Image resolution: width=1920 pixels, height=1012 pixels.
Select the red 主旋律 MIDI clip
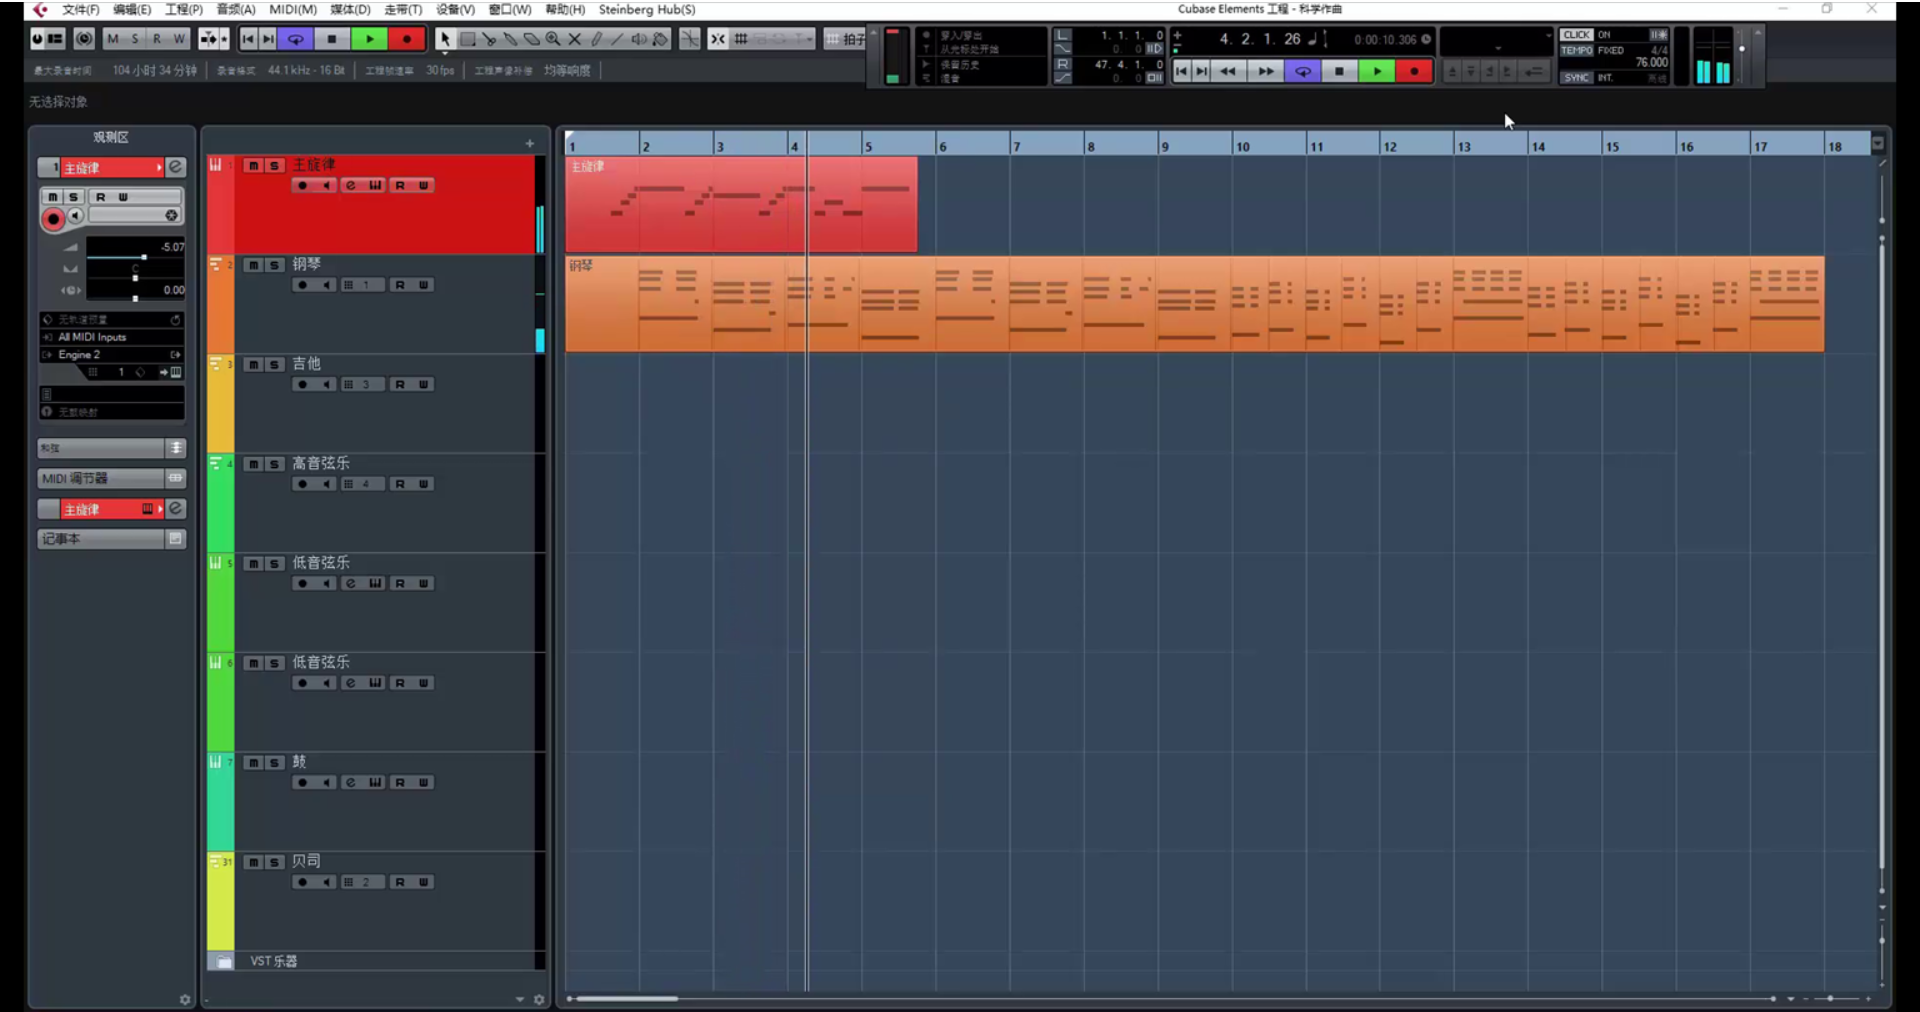tap(741, 204)
